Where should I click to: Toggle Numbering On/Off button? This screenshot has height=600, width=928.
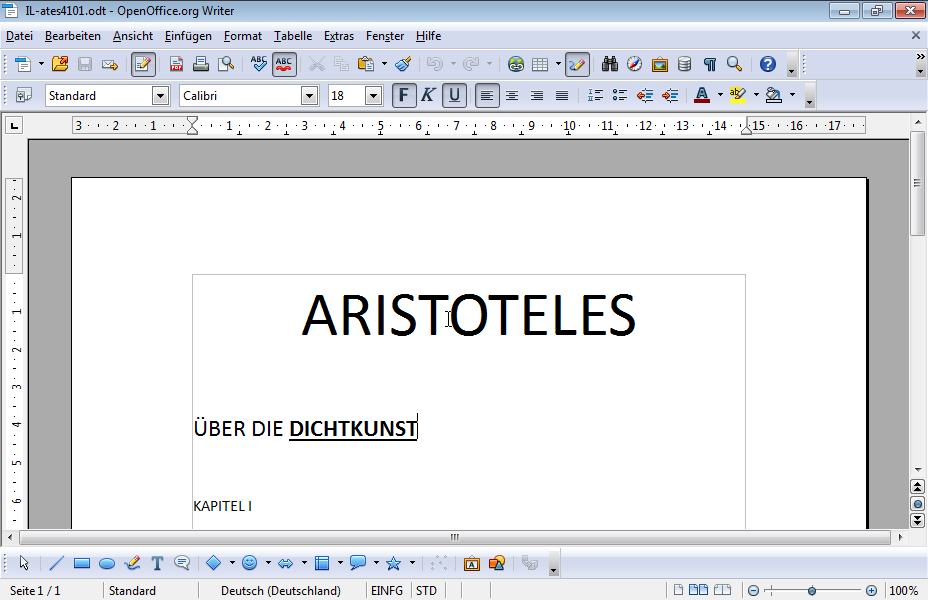pos(595,95)
